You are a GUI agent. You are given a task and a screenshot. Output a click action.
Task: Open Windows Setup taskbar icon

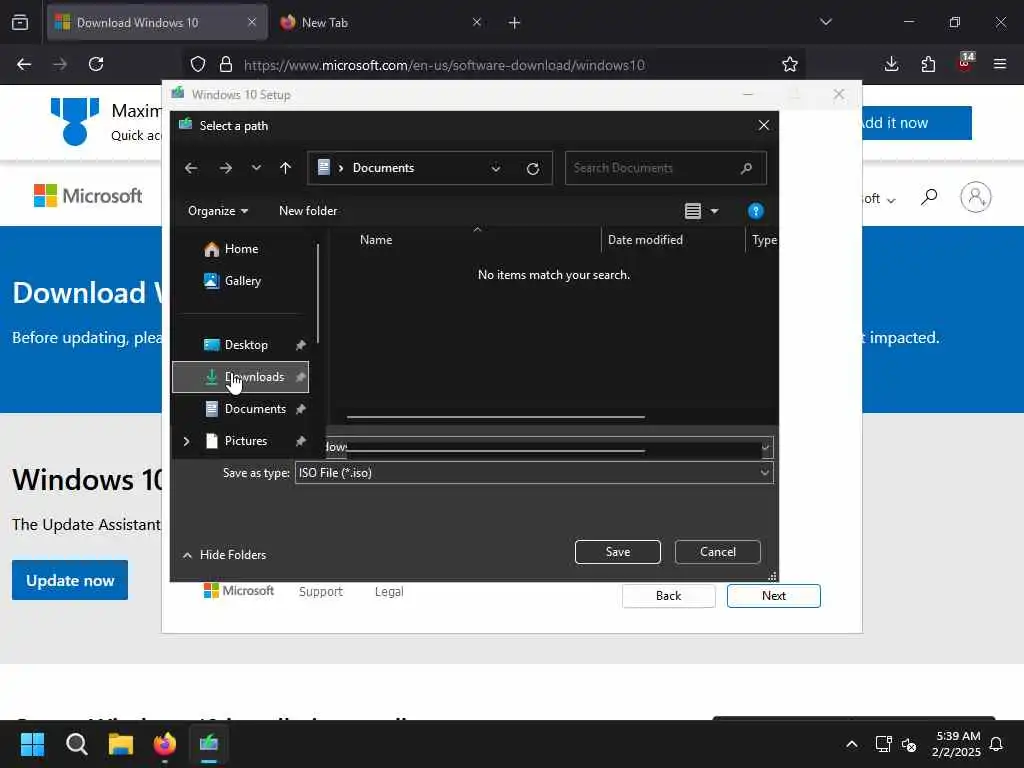209,744
